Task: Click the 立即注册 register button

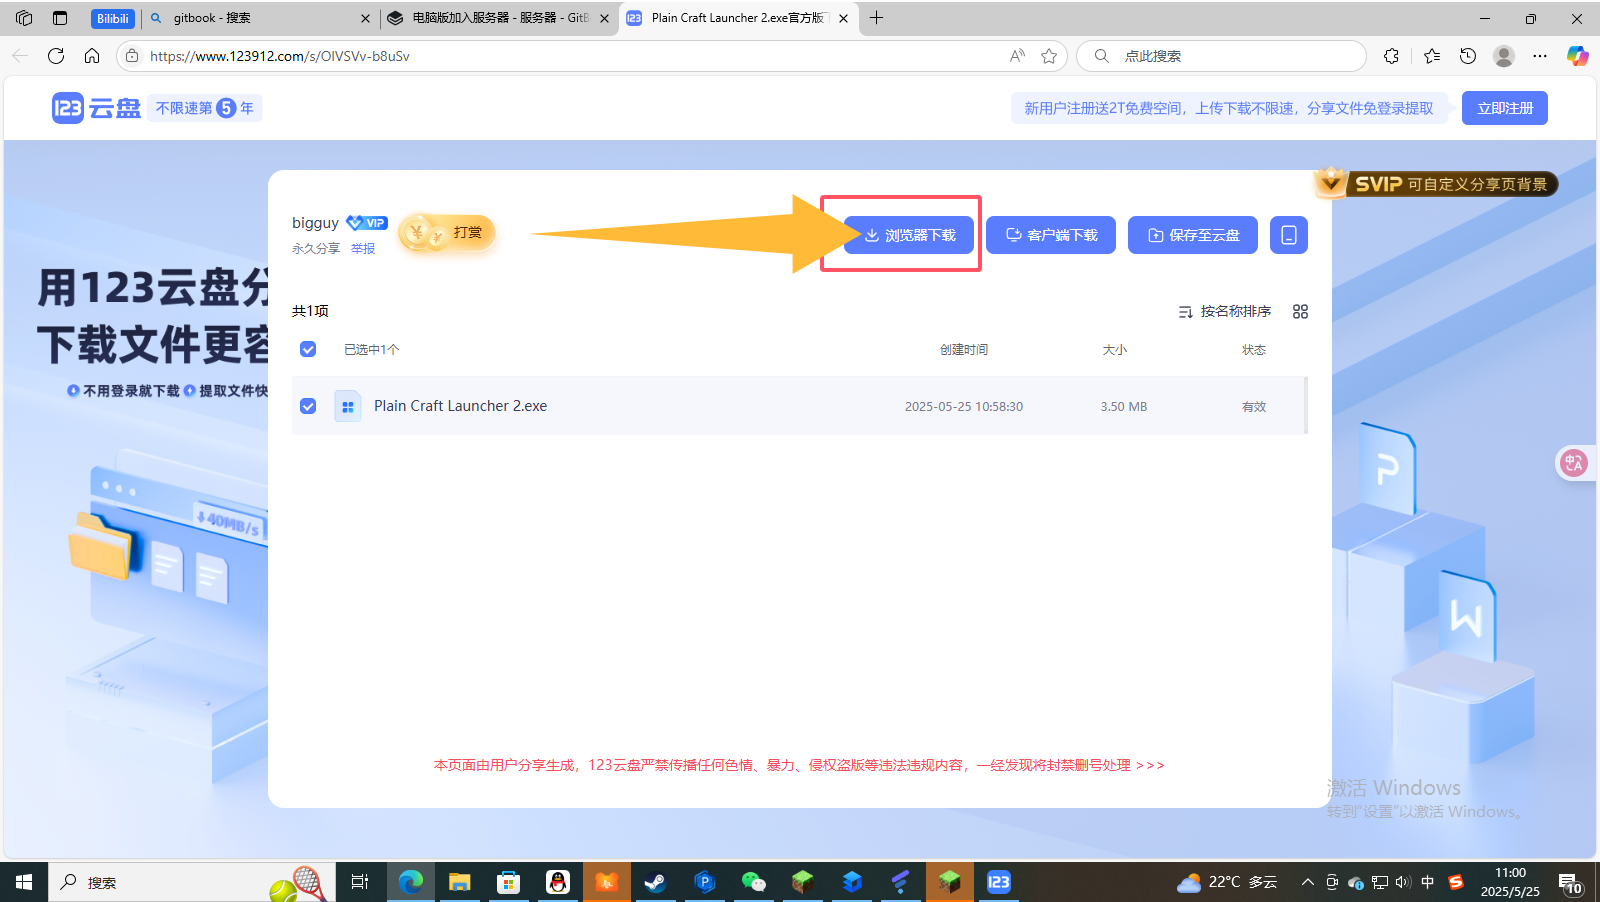Action: (1505, 108)
